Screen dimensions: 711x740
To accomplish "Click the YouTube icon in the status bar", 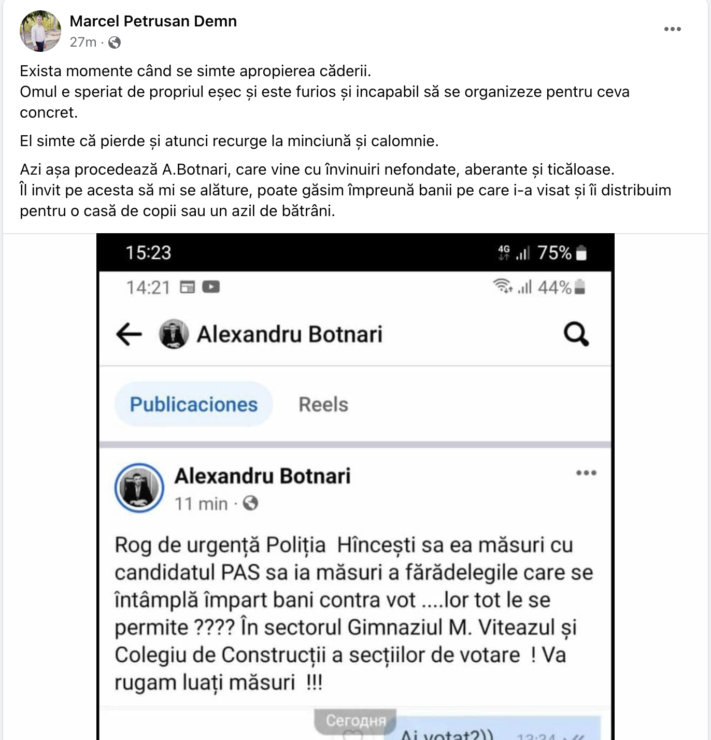I will [x=211, y=288].
